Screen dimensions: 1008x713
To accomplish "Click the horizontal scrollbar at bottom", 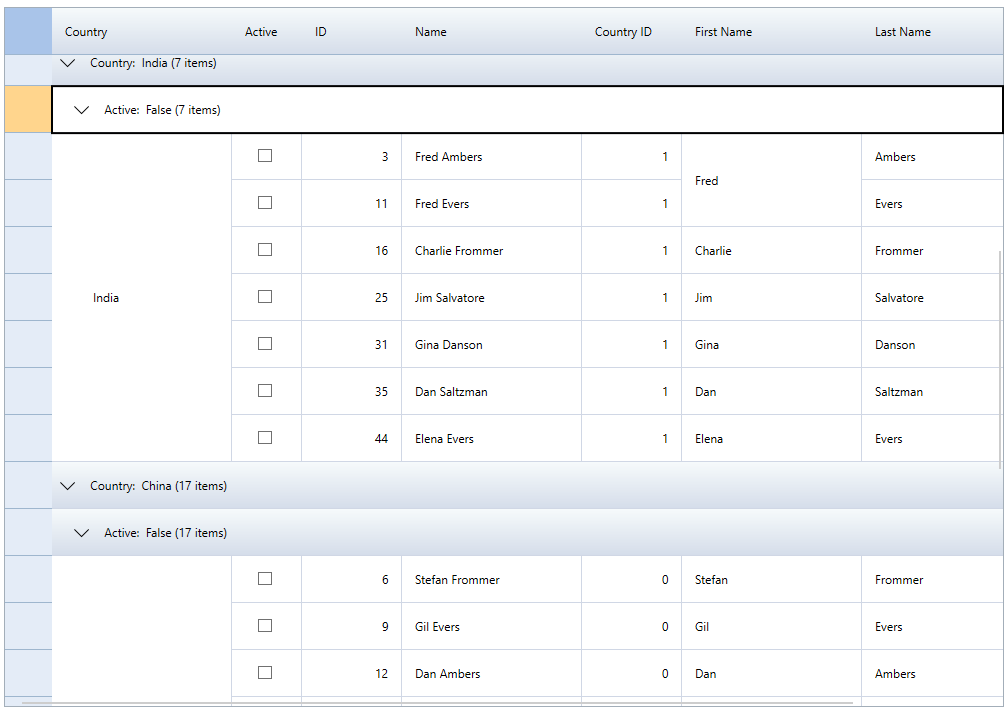I will [x=440, y=704].
